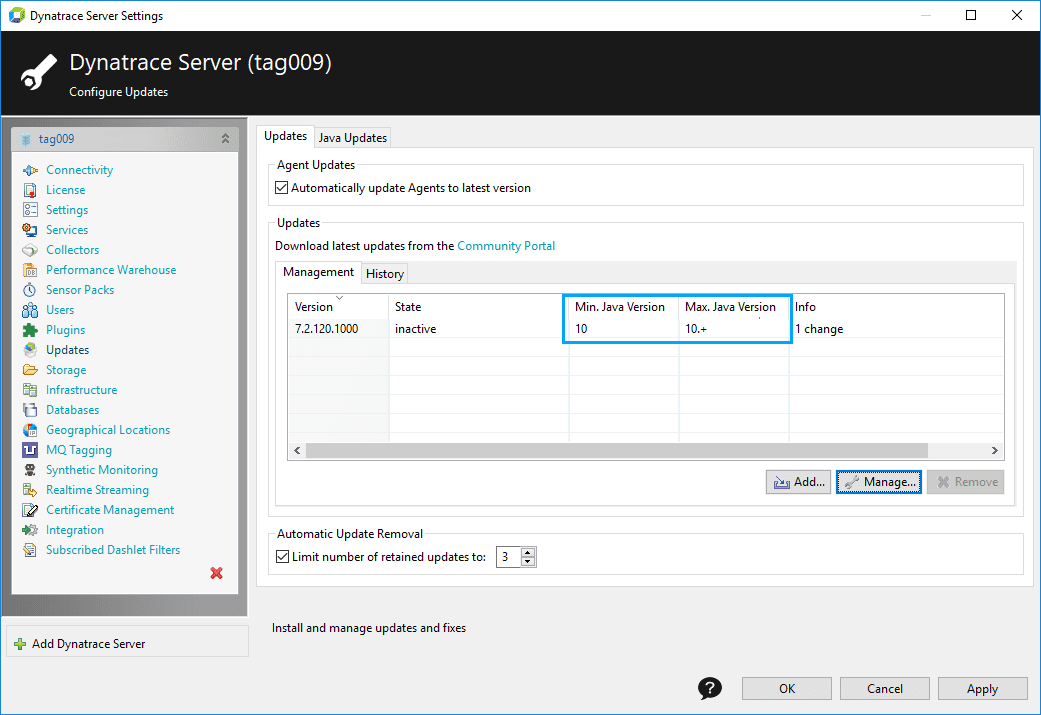Screen dimensions: 1041x715
Task: Maximize the Dynatrace Server Settings window
Action: pos(971,15)
